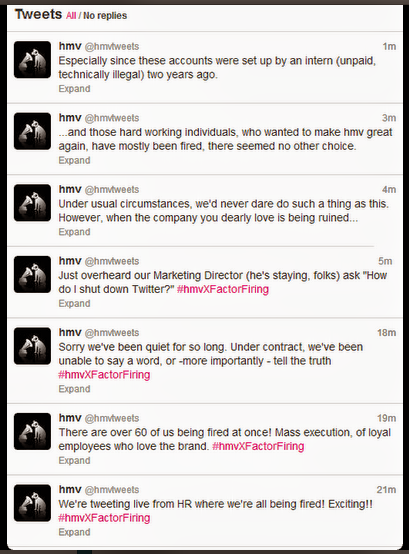Click hmv avatar on the 1m tweet
Screen dimensions: 409x554
32,59
